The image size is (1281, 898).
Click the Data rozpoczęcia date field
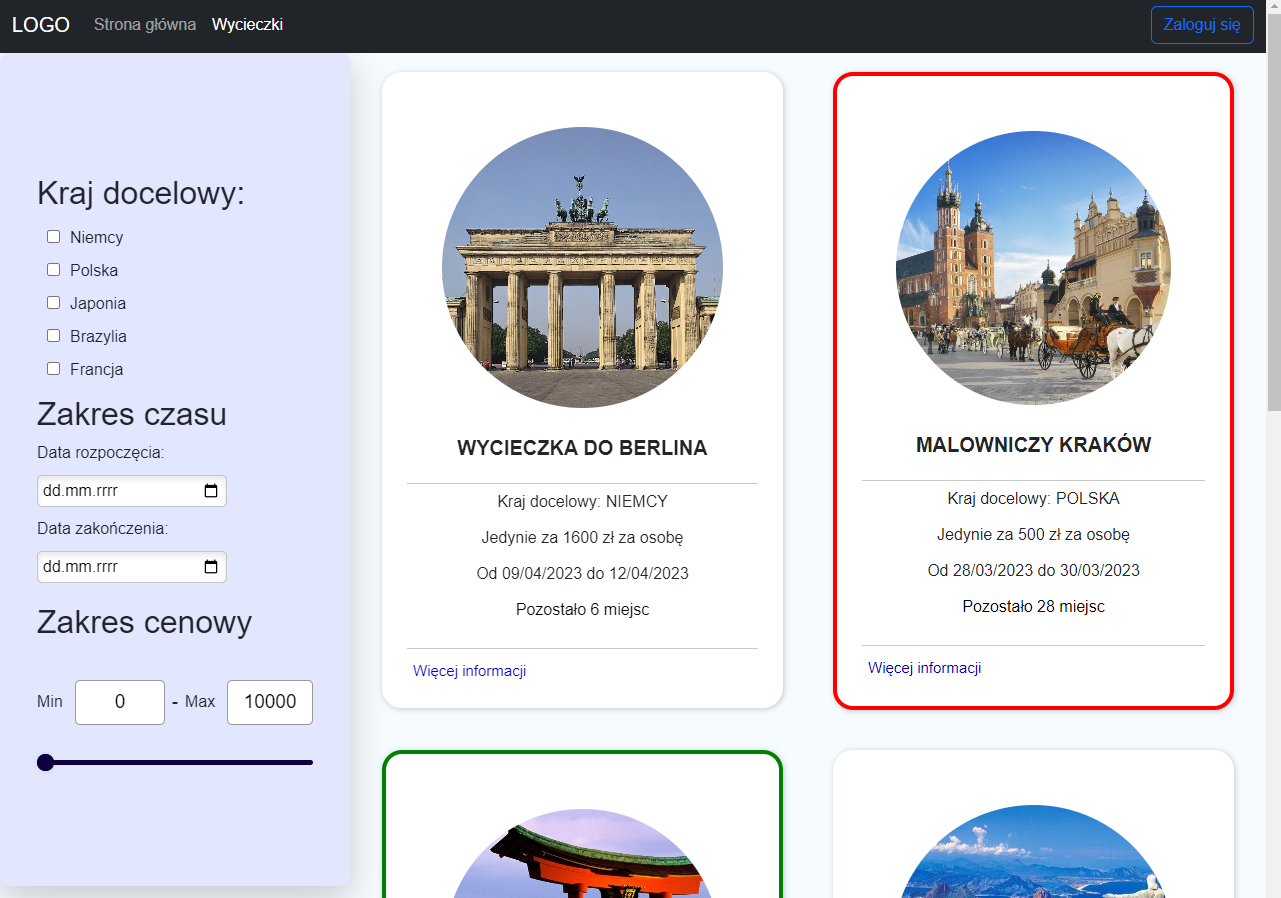coord(132,491)
